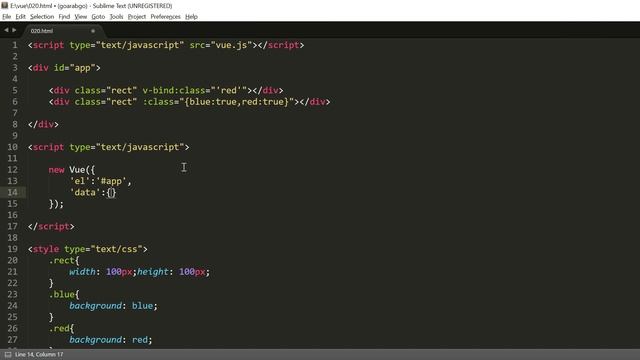Click the '#app' string on line 13

coord(111,181)
